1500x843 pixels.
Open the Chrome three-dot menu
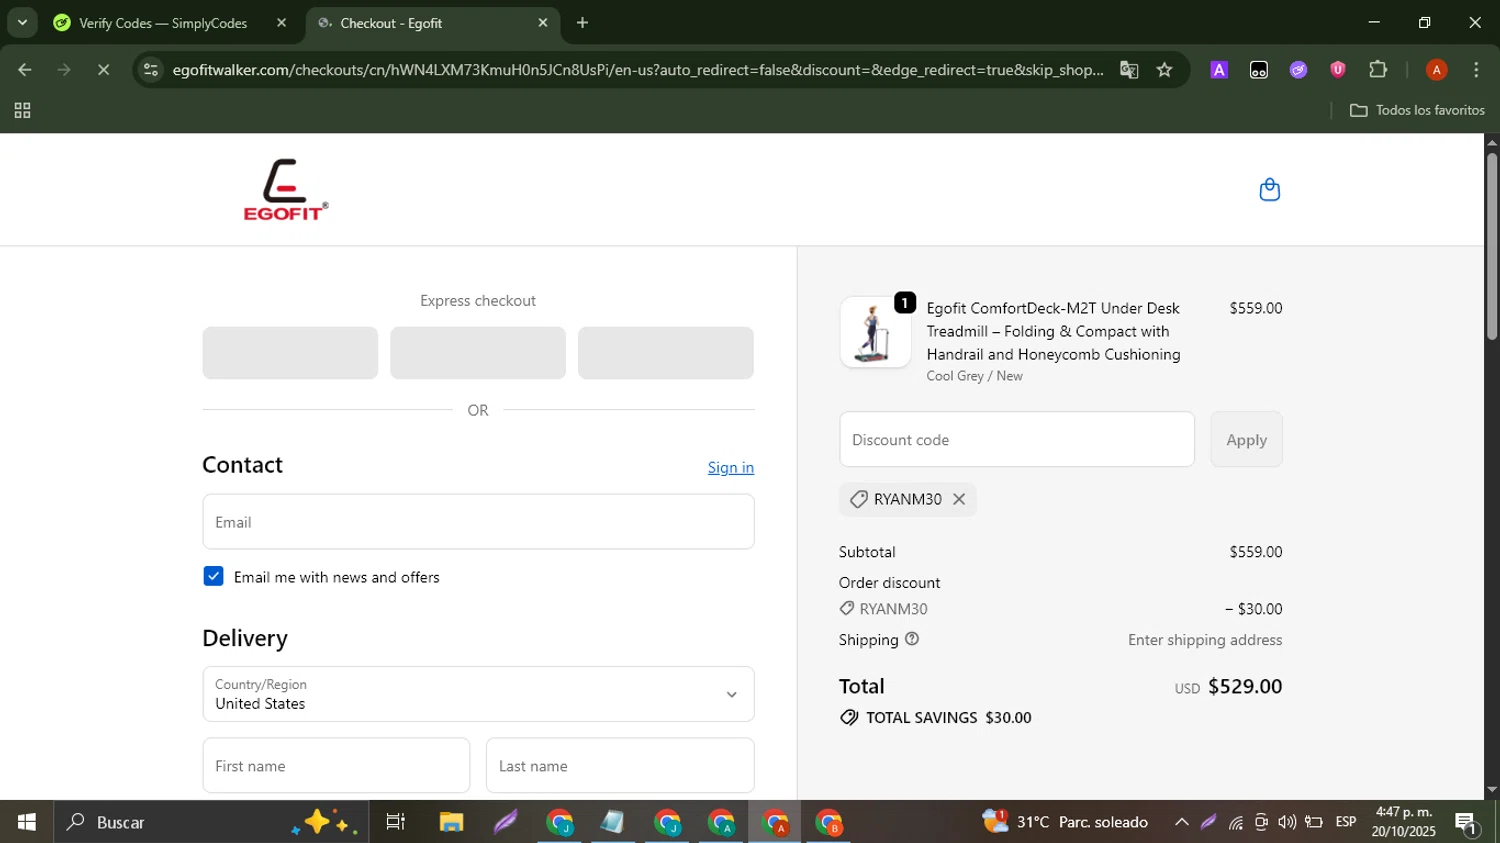point(1476,70)
